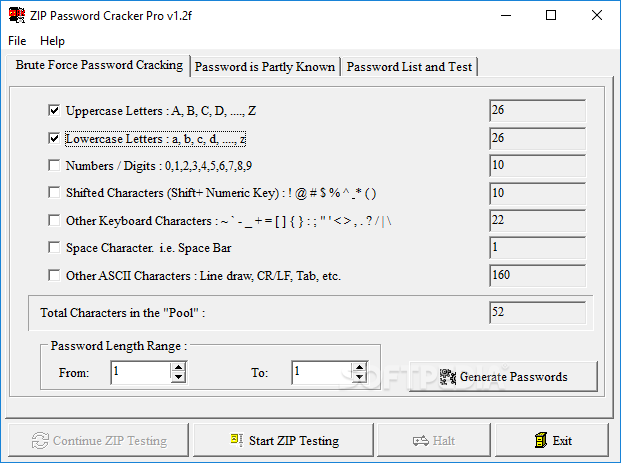Enable the Space Character checkbox
This screenshot has height=463, width=621.
coord(54,248)
